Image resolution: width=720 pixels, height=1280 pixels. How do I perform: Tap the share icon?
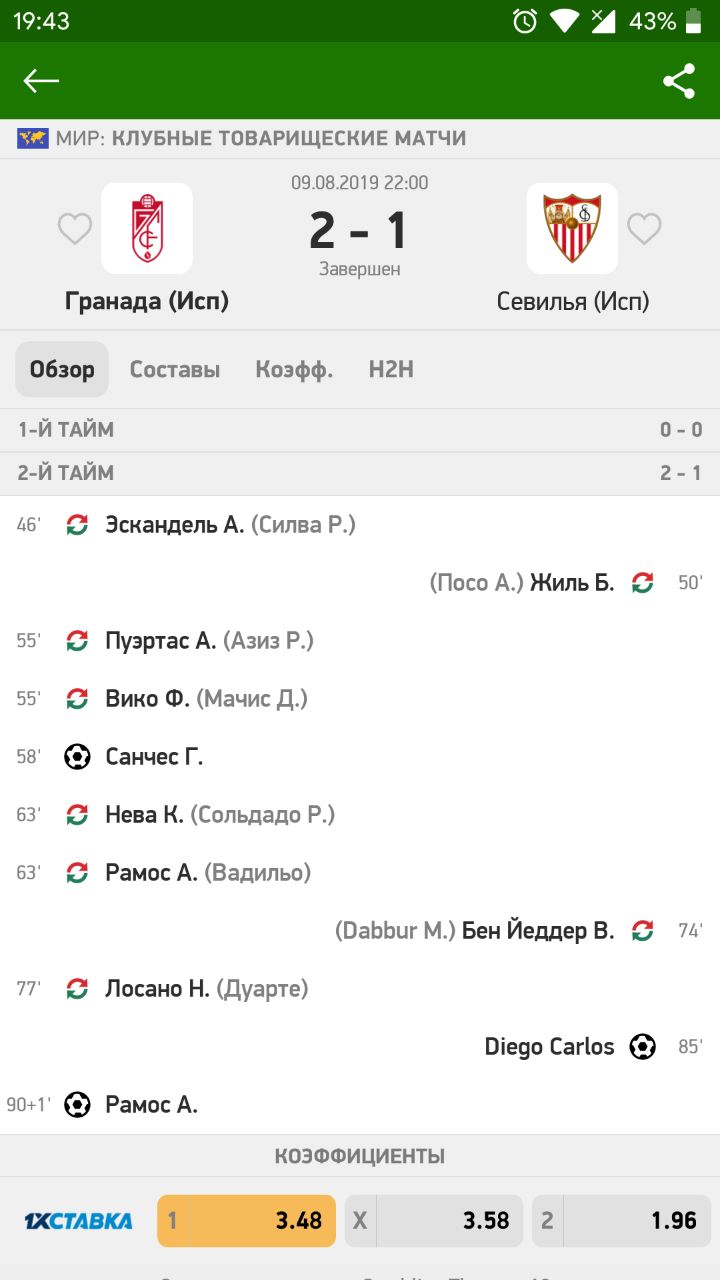(x=679, y=81)
